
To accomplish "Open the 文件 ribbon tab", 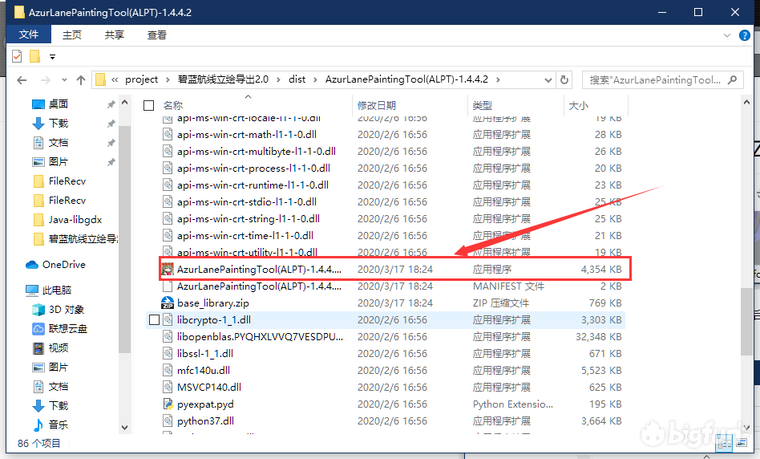I will 28,34.
